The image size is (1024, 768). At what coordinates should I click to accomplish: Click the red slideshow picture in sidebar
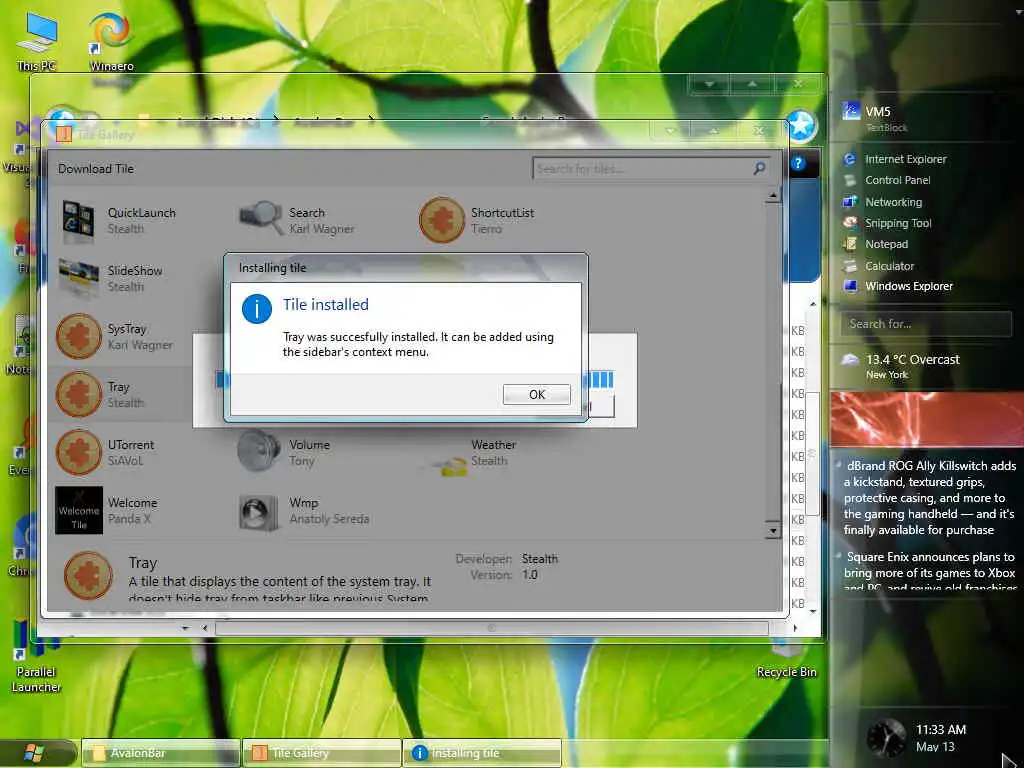pos(927,419)
